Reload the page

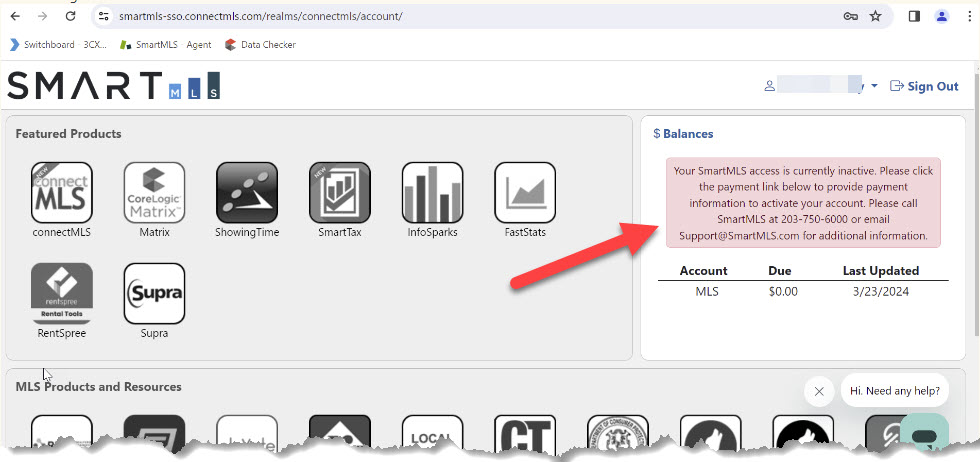70,17
